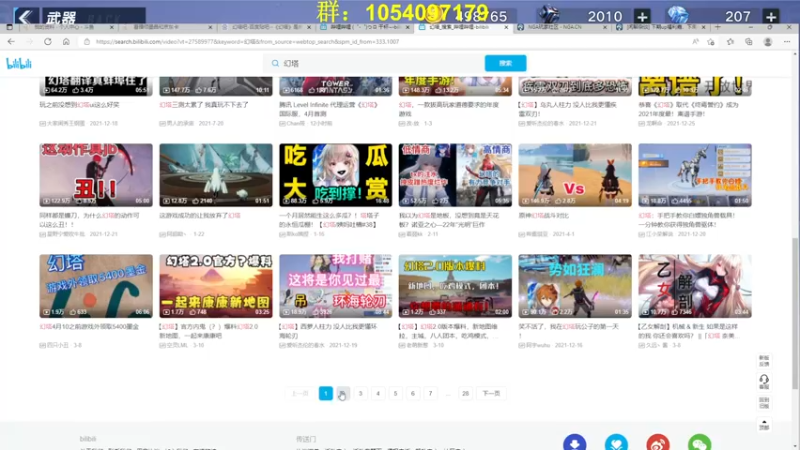Screen dimensions: 800x450
Task: Open the 幻塔2.0官方?爆料 video thumbnail
Action: [216, 286]
